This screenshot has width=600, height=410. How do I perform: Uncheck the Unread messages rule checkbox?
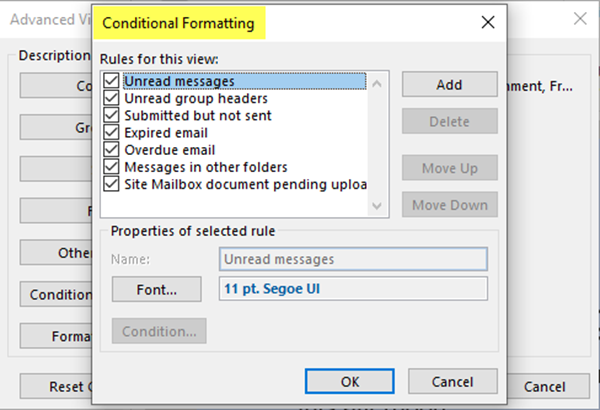click(111, 82)
